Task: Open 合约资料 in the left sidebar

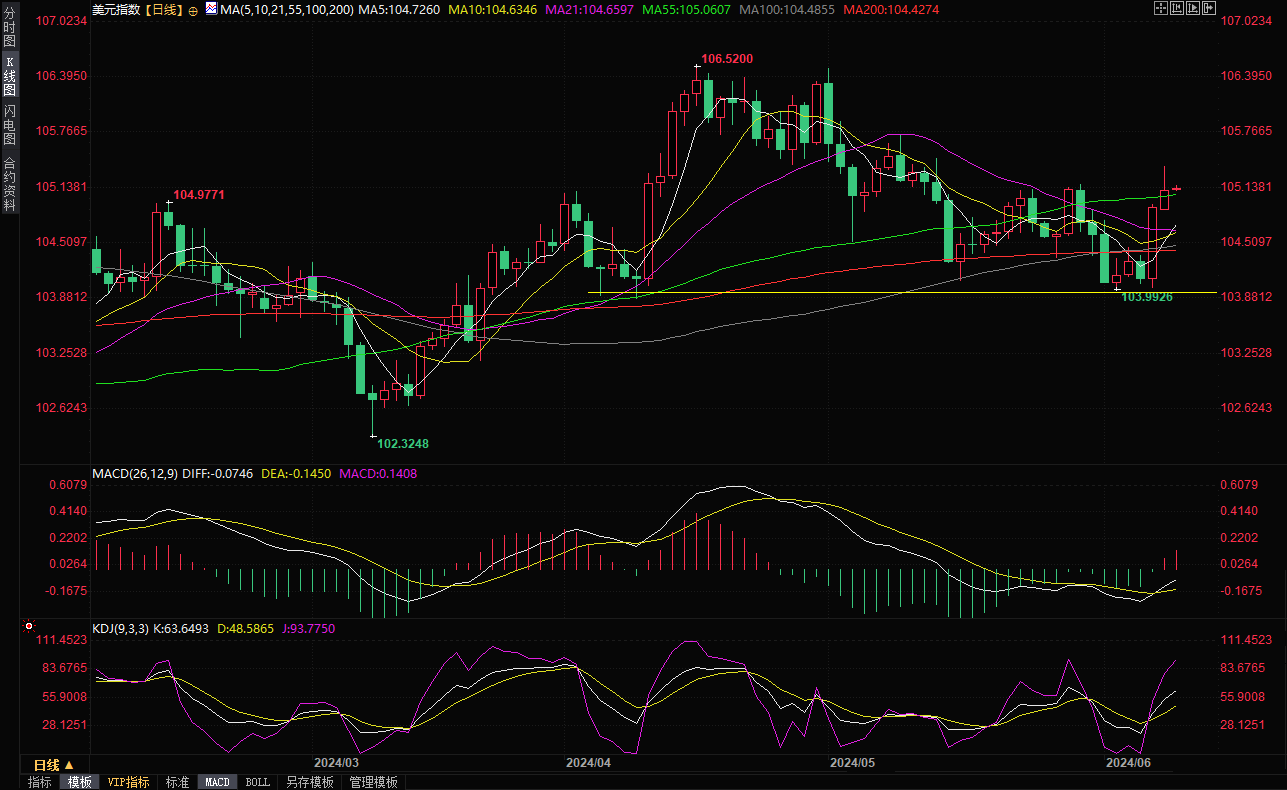Action: click(9, 183)
